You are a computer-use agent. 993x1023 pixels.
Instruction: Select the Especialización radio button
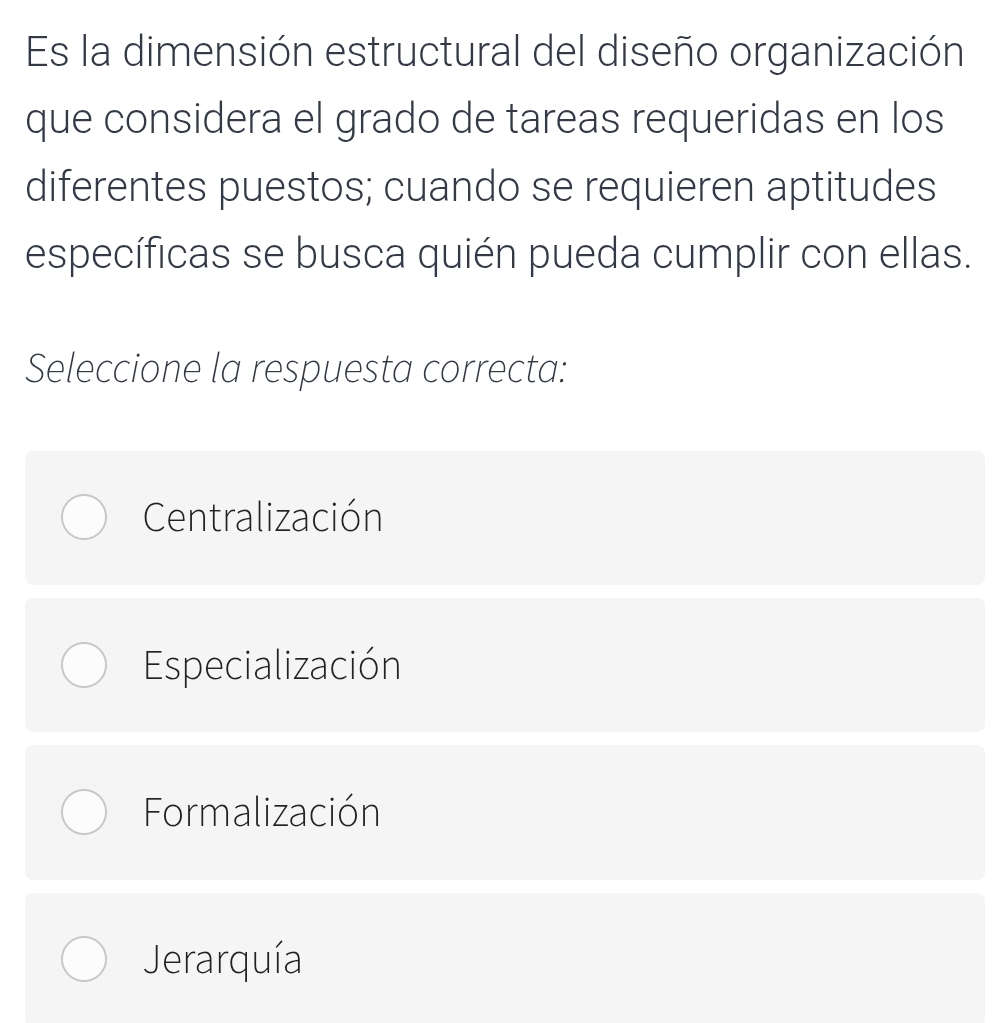84,666
